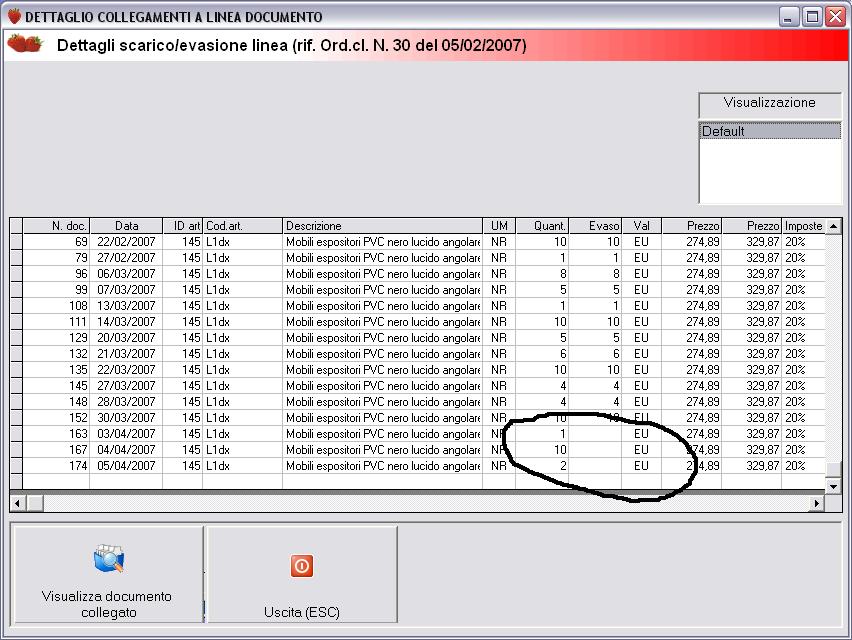The image size is (852, 640).
Task: Click row selector for document 69
Action: coord(17,242)
